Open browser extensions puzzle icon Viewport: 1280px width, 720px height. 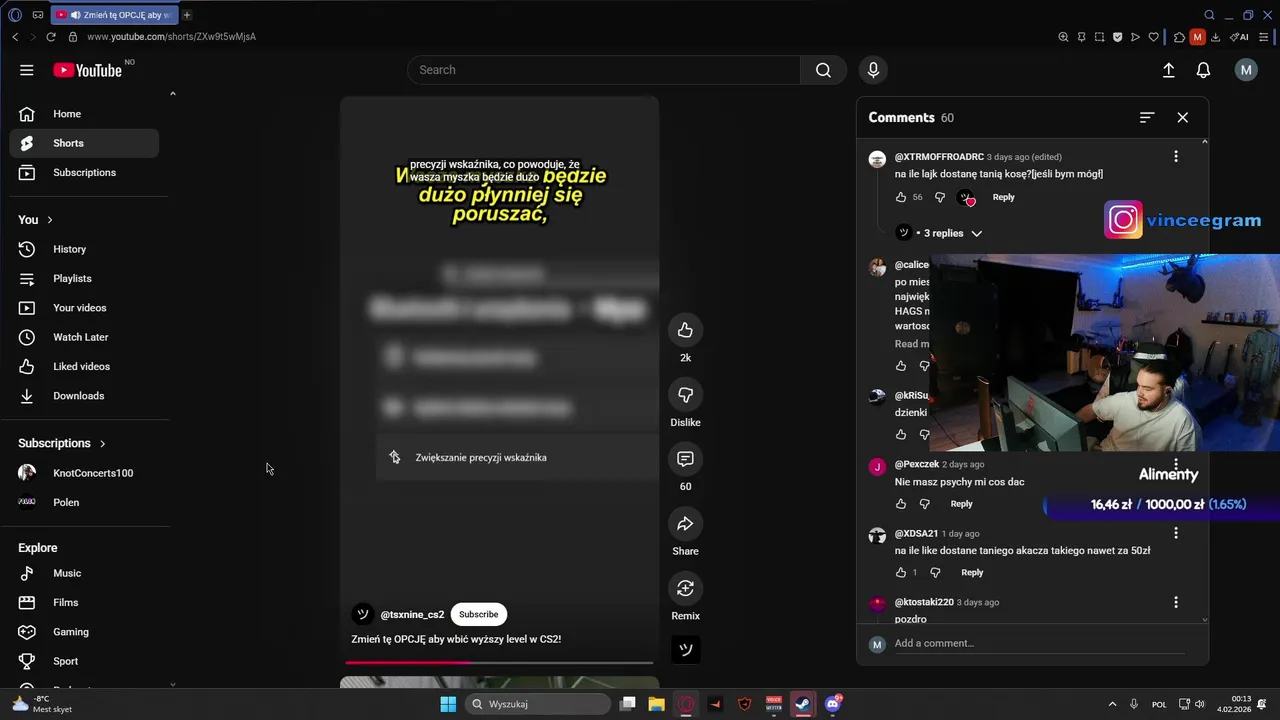click(x=1179, y=37)
